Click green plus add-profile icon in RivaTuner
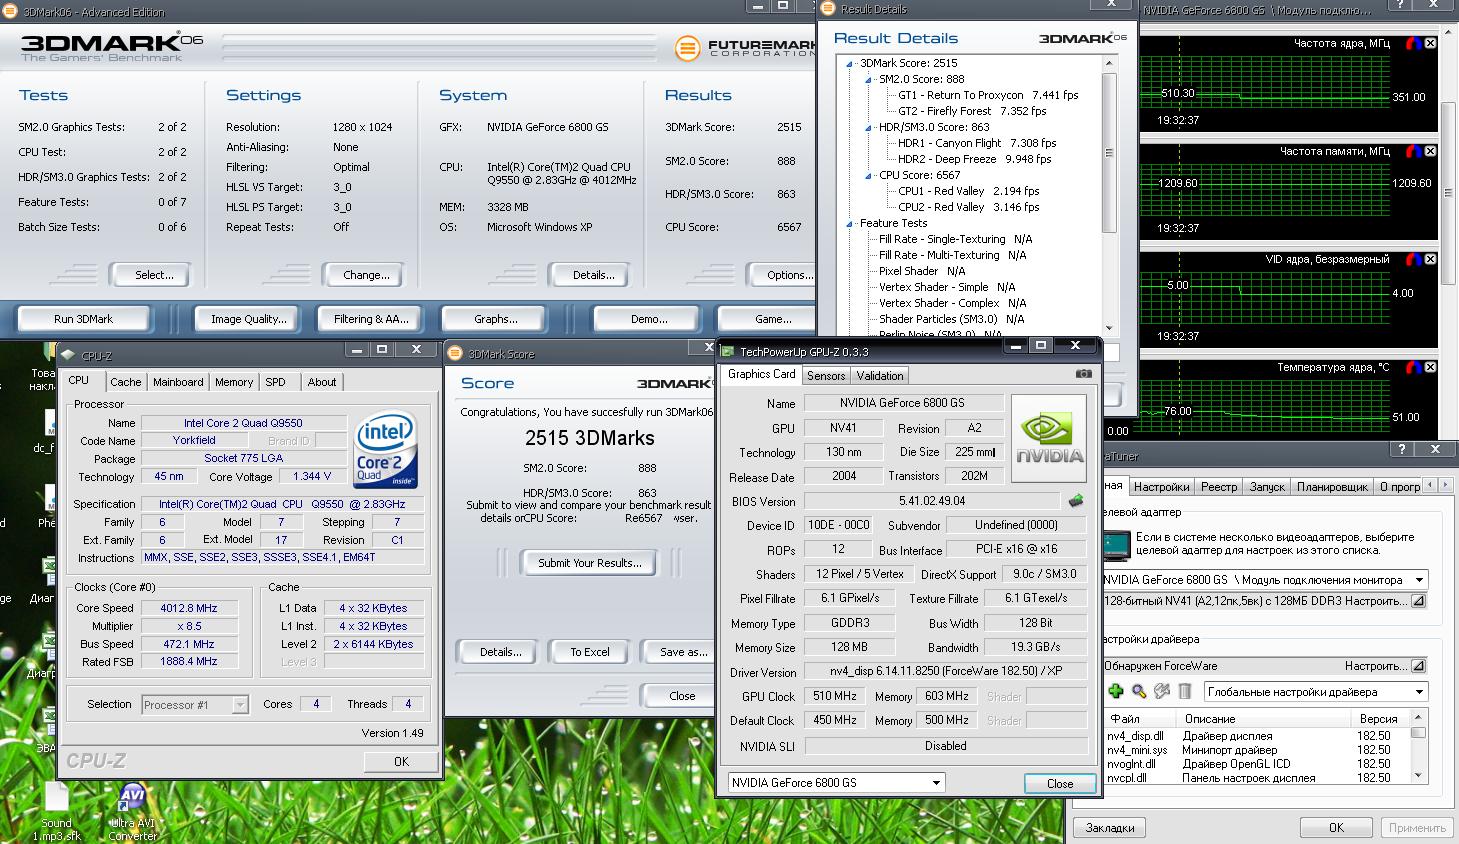1459x844 pixels. pyautogui.click(x=1116, y=691)
